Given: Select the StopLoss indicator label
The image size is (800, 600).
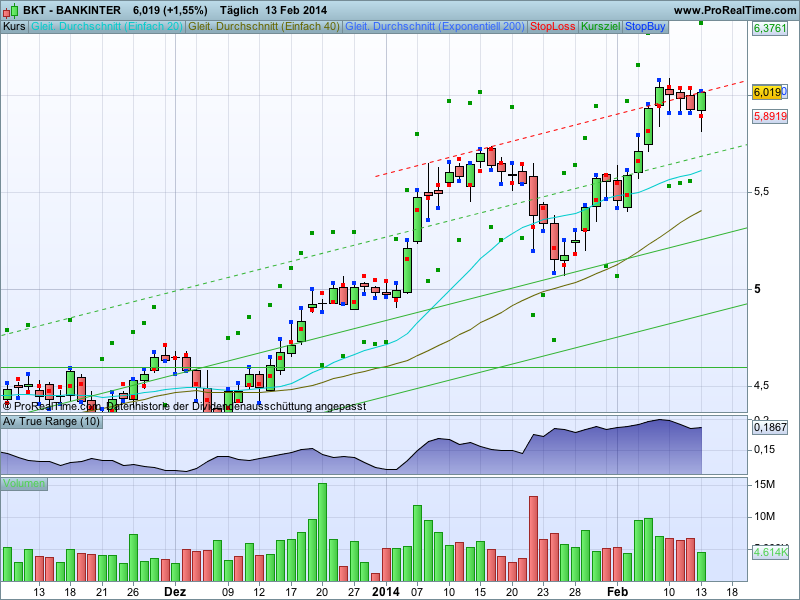Looking at the screenshot, I should [x=553, y=27].
